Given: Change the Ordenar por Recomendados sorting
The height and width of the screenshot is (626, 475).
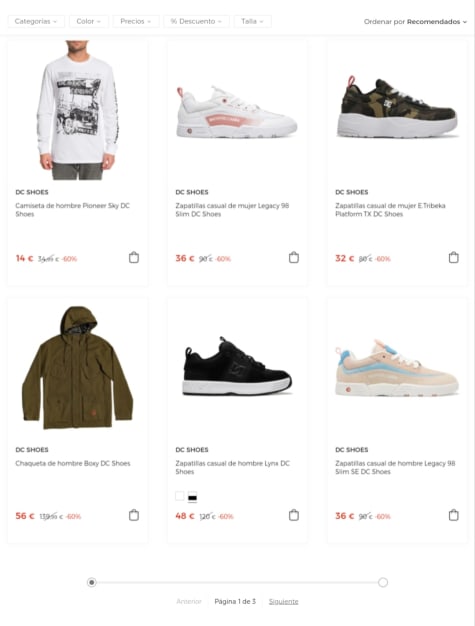Looking at the screenshot, I should pyautogui.click(x=415, y=22).
